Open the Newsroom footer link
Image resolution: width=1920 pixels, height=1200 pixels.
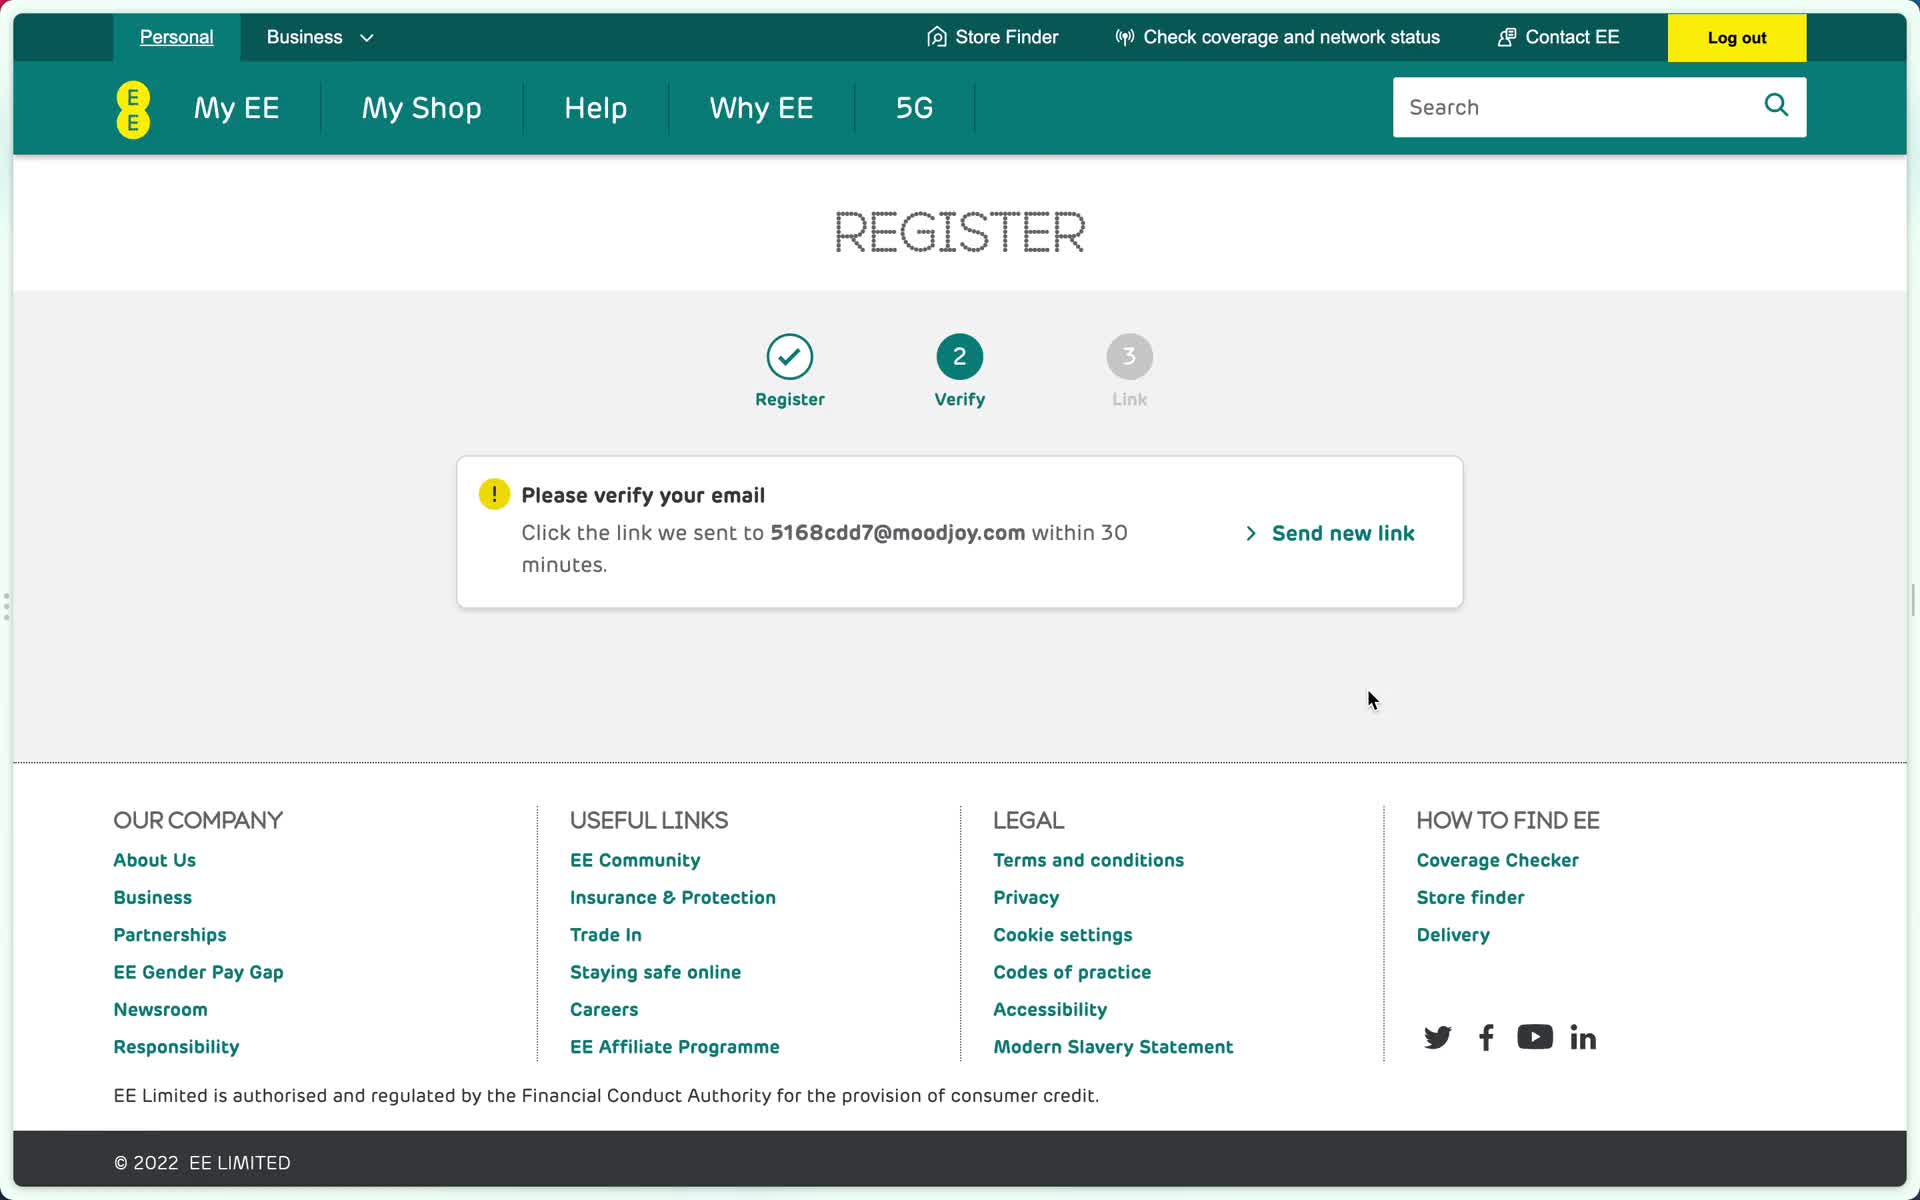[x=160, y=1009]
